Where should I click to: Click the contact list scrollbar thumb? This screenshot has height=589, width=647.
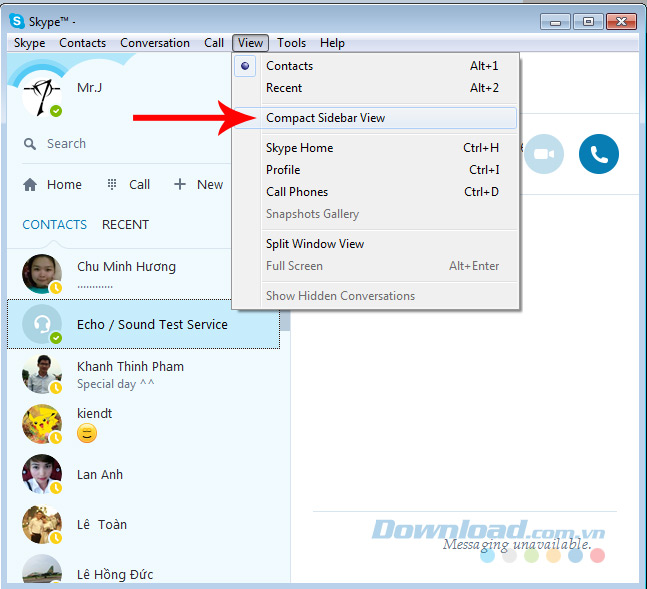point(285,320)
